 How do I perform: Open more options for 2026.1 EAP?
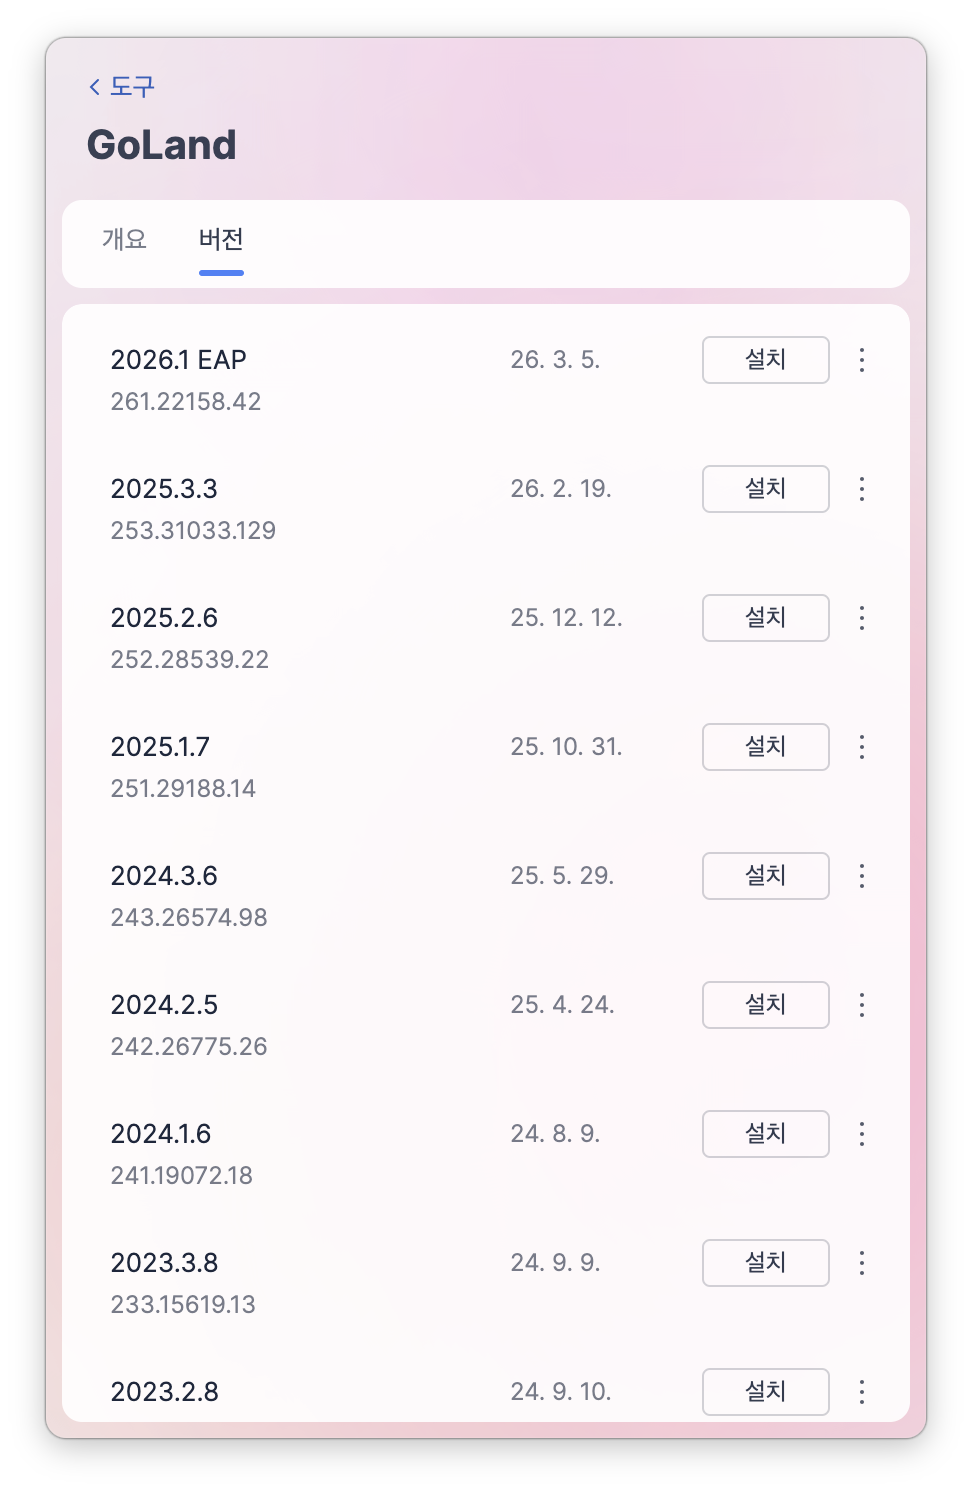(861, 360)
